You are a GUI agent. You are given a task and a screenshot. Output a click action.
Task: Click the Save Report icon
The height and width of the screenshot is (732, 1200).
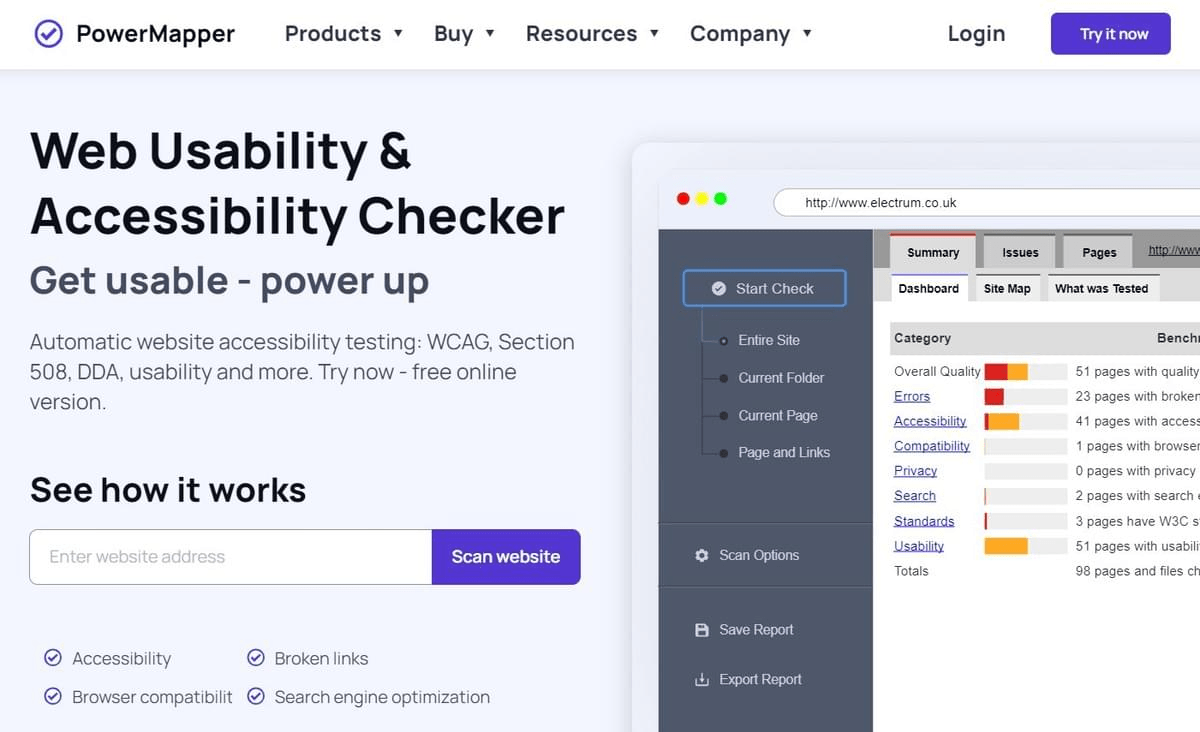pyautogui.click(x=703, y=629)
